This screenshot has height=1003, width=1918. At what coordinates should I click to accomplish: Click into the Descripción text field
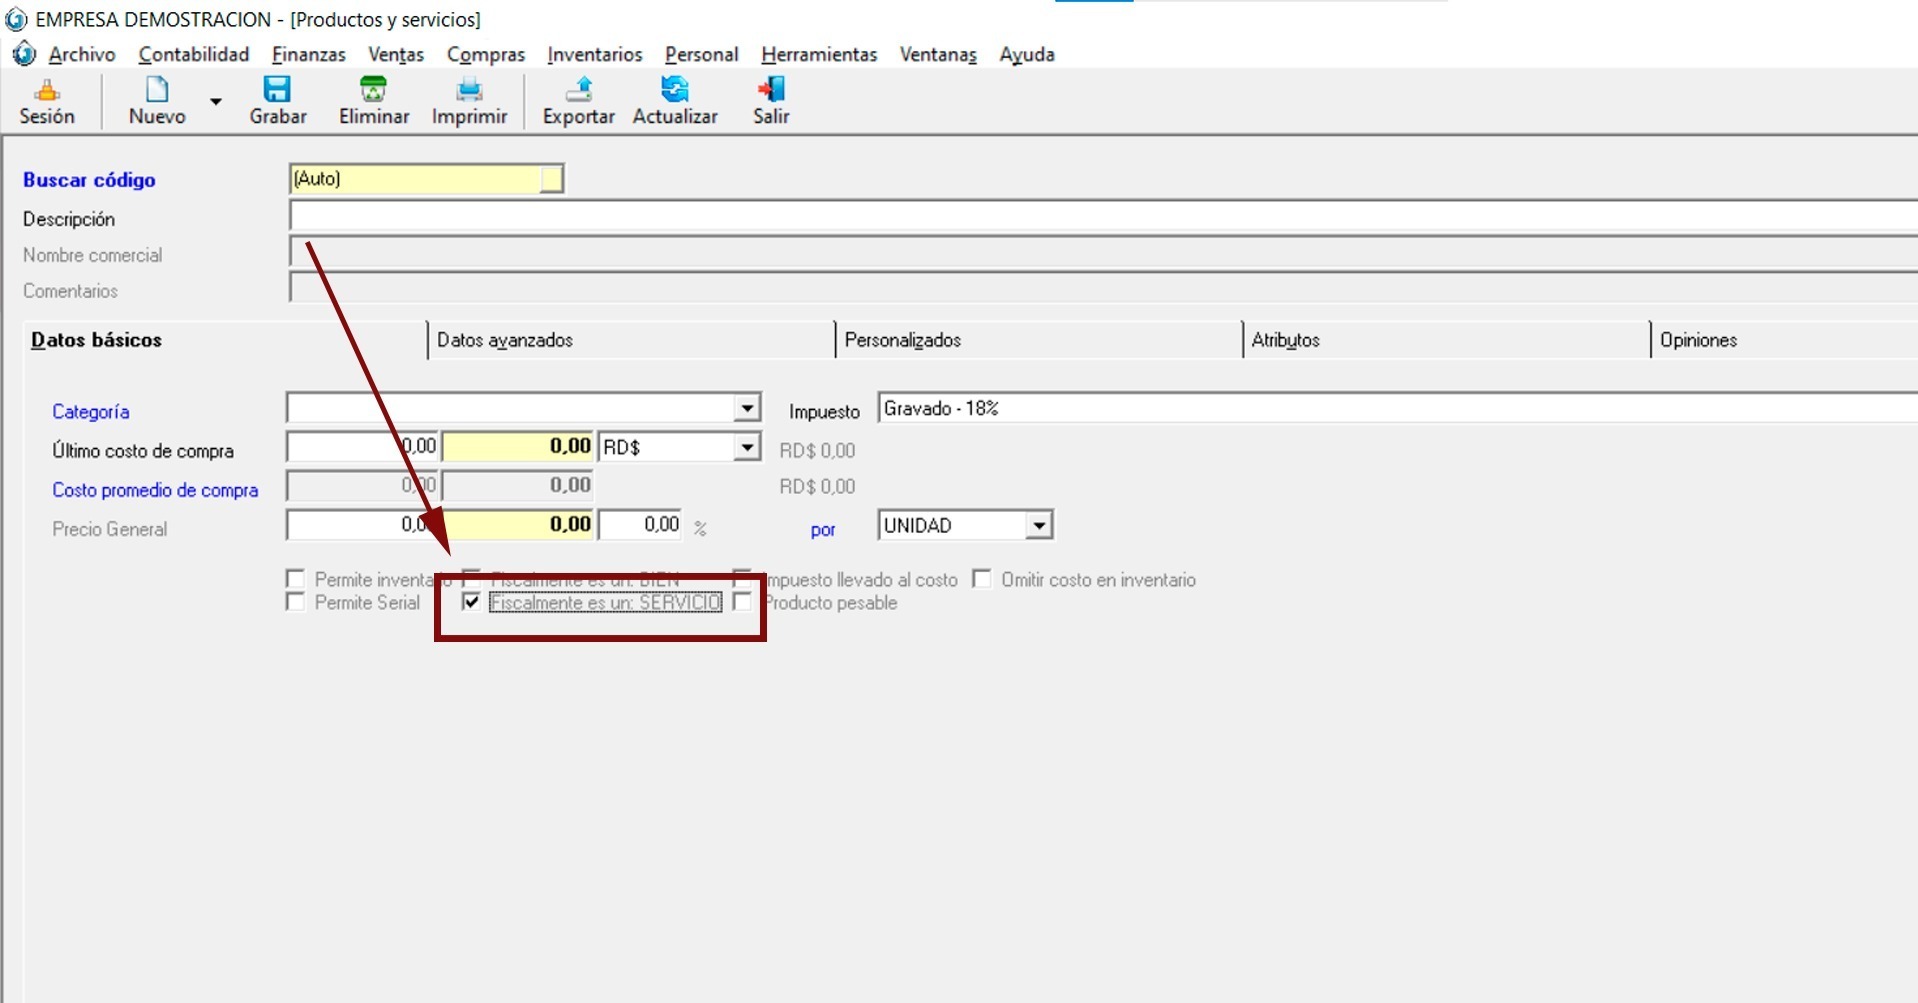pos(1100,216)
